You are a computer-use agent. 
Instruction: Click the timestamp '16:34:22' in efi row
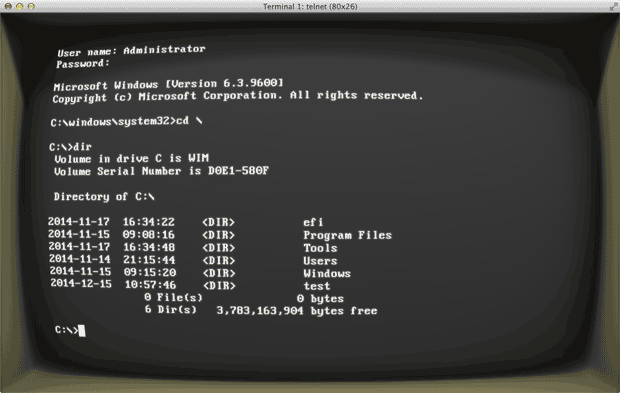point(148,222)
